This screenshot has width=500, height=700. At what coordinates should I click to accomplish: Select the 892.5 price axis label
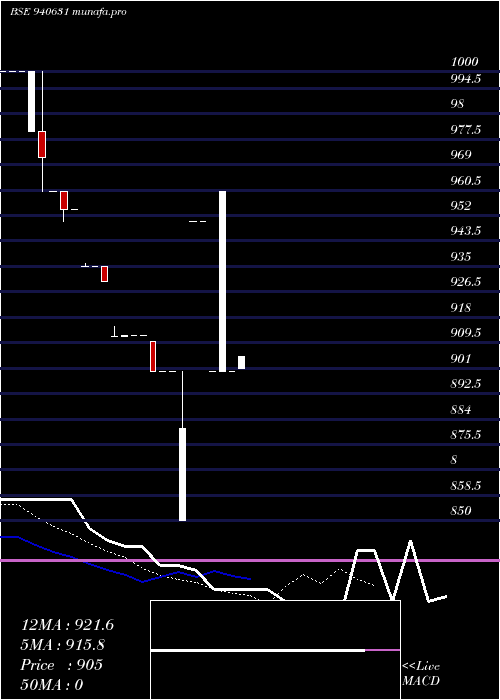466,383
